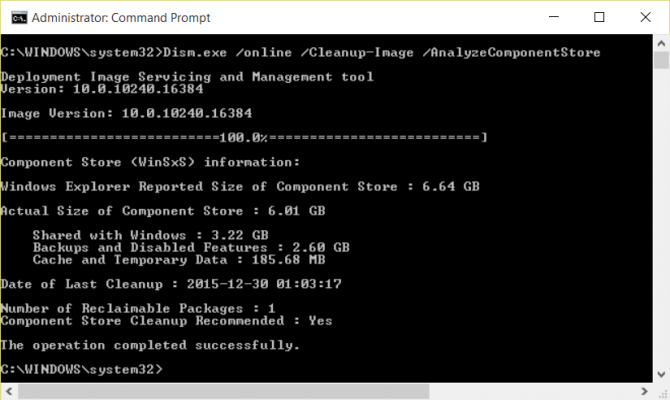Click the 'Cleanup Recommended : Yes' line
670x400 pixels.
pyautogui.click(x=167, y=321)
